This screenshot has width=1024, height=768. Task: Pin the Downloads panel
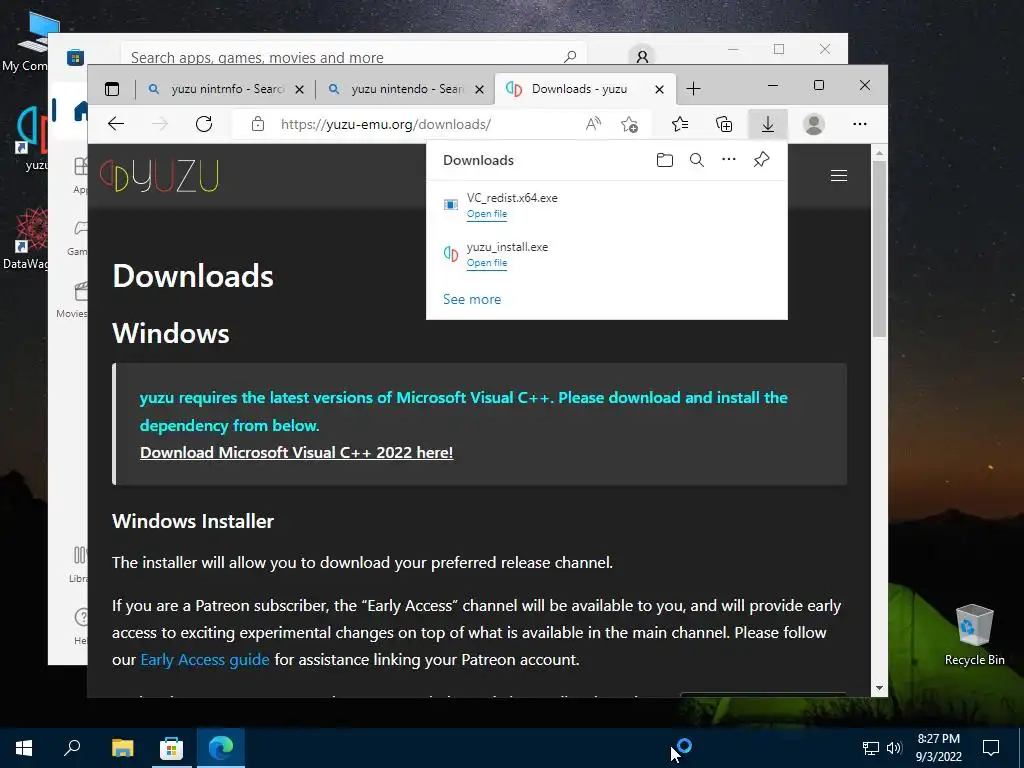(x=761, y=160)
